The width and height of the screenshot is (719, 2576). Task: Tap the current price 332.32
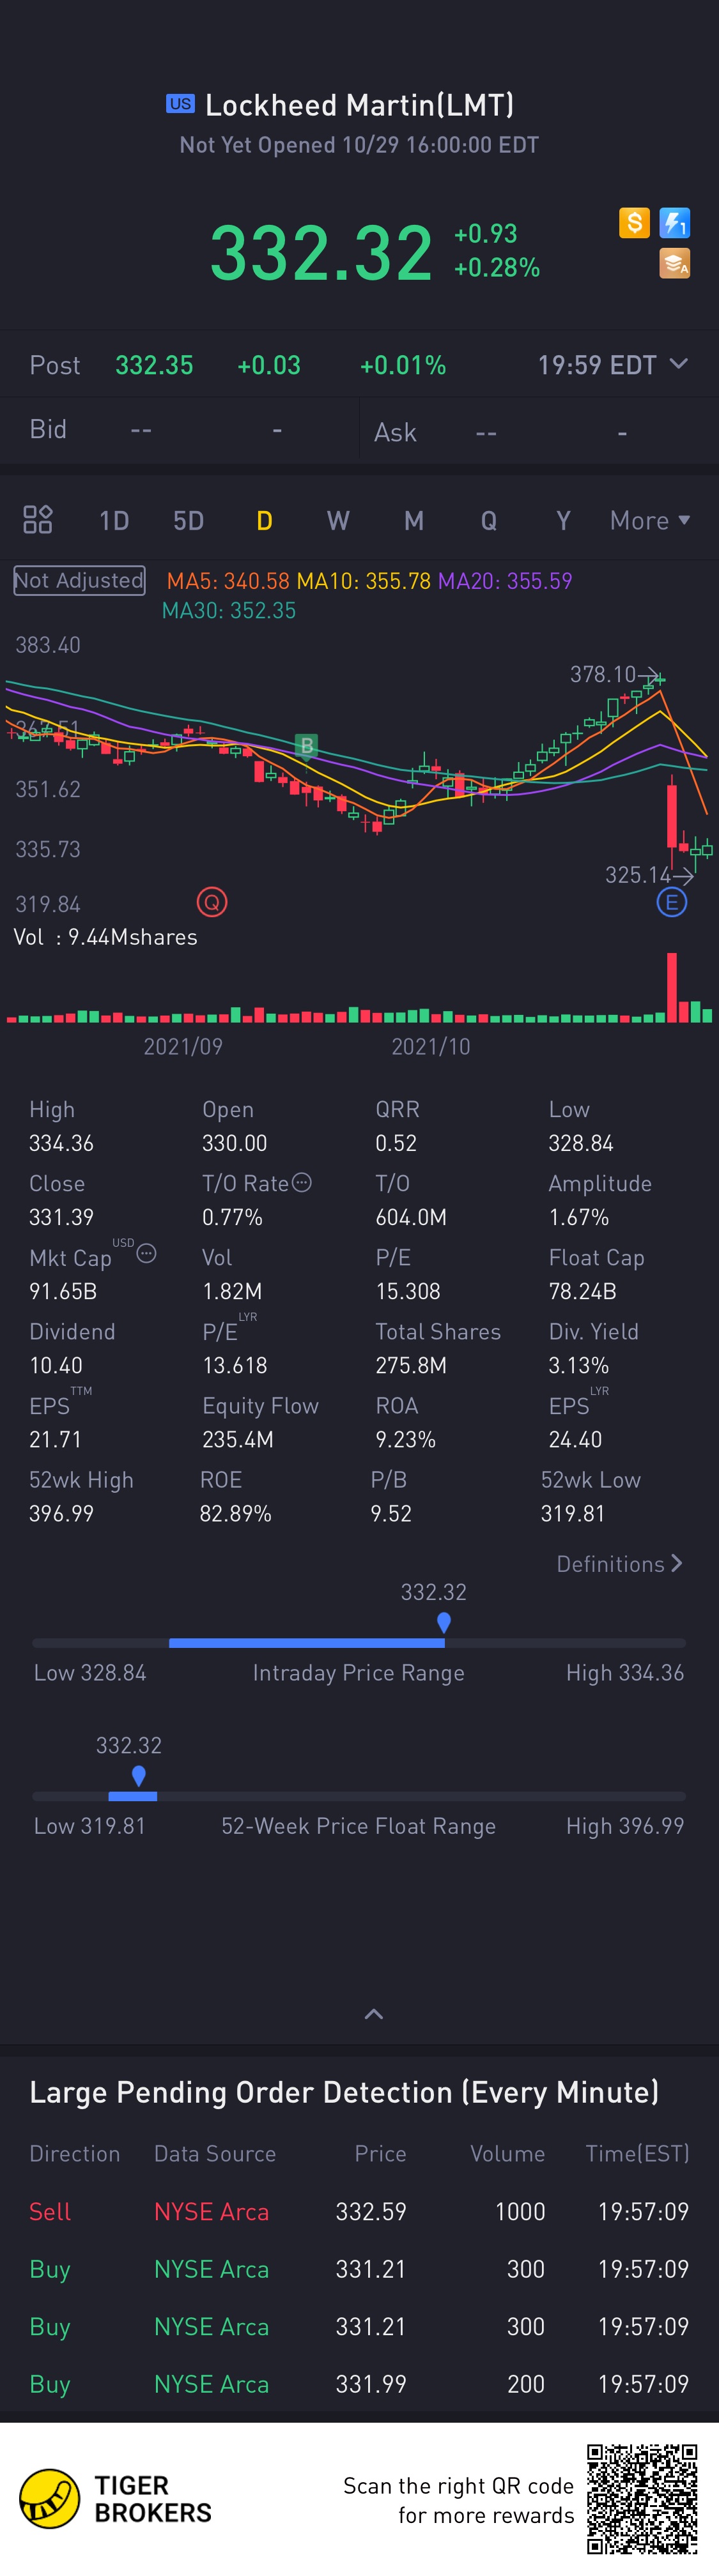[x=321, y=252]
